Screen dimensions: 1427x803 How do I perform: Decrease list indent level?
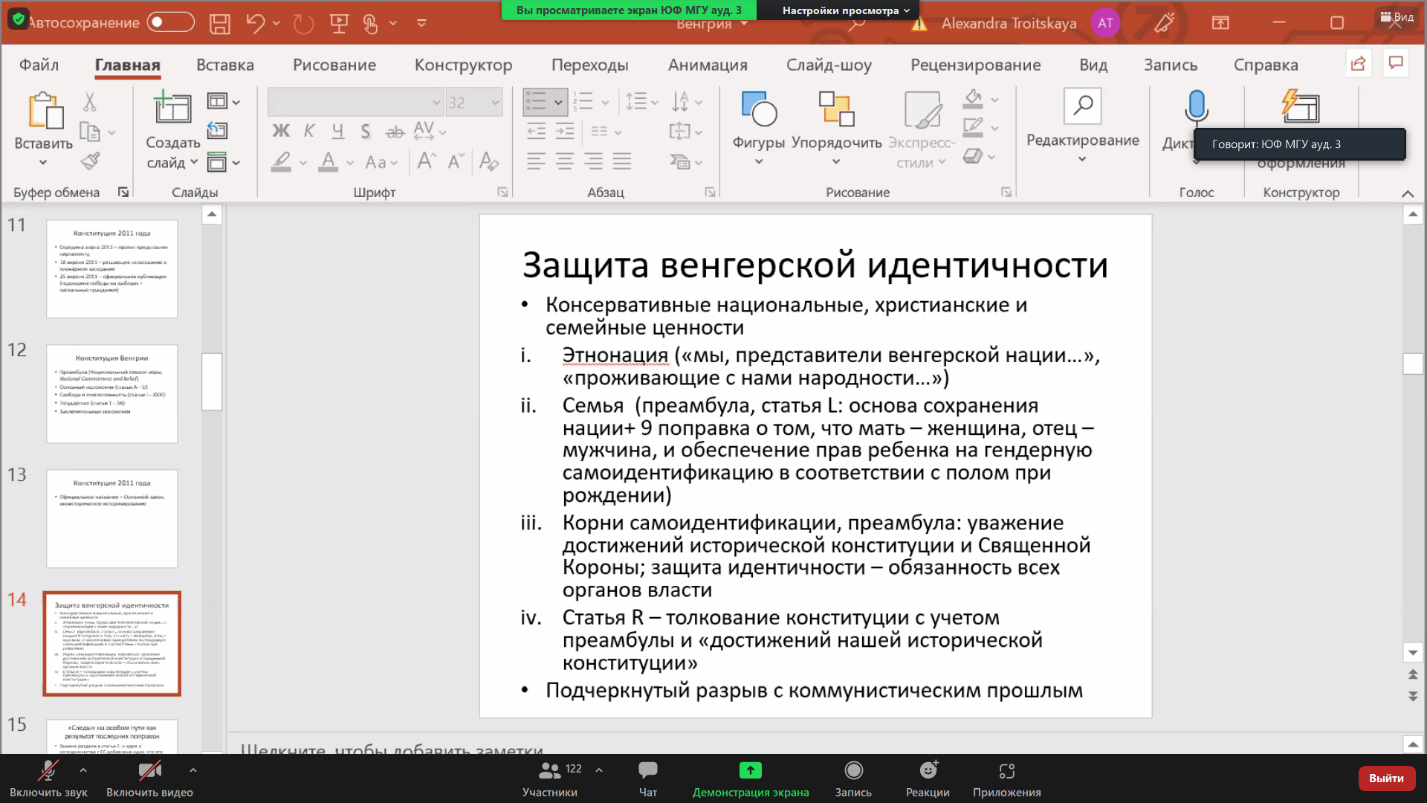(x=537, y=131)
